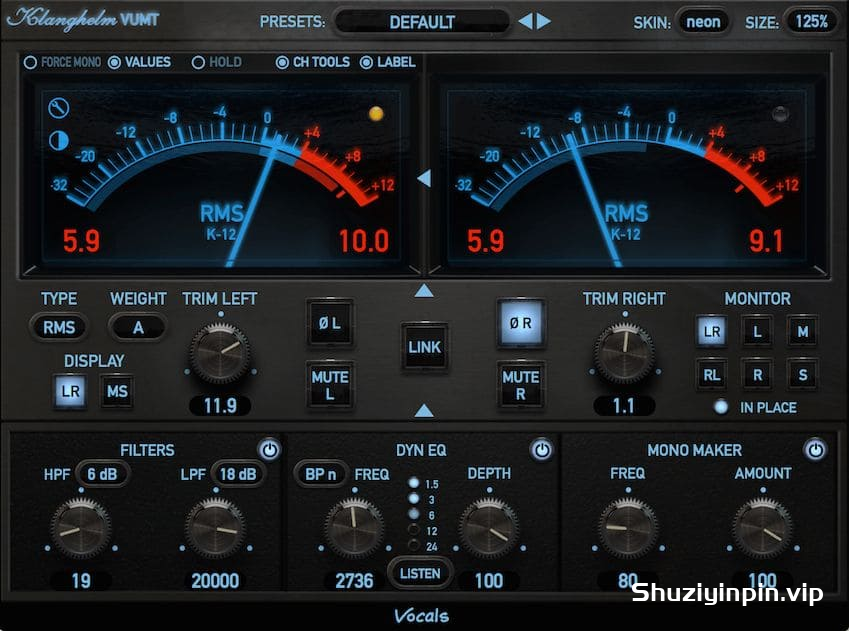Click the TRIM RIGHT knob
The image size is (849, 631).
coord(624,354)
